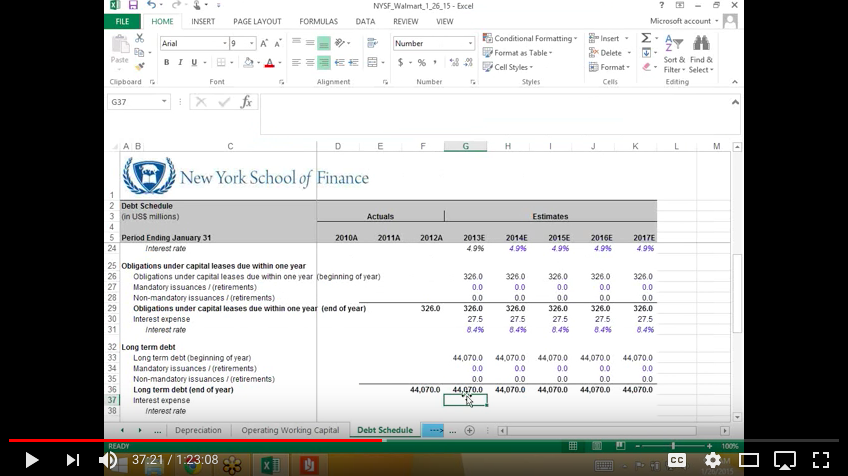This screenshot has height=476, width=848.
Task: Expand the Number format dropdown
Action: (x=471, y=44)
